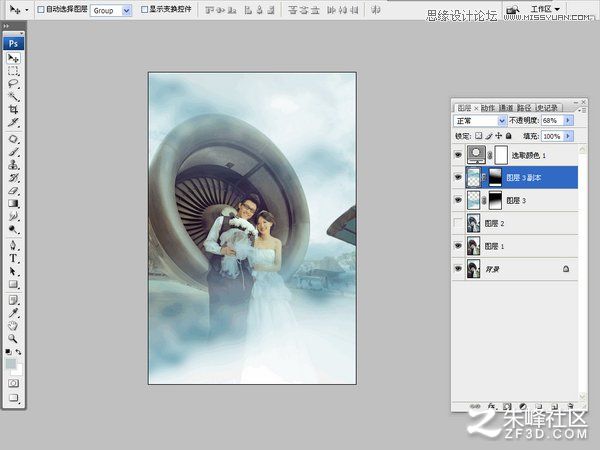Image resolution: width=600 pixels, height=450 pixels.
Task: Hide Layer 3 visibility eye
Action: click(458, 200)
